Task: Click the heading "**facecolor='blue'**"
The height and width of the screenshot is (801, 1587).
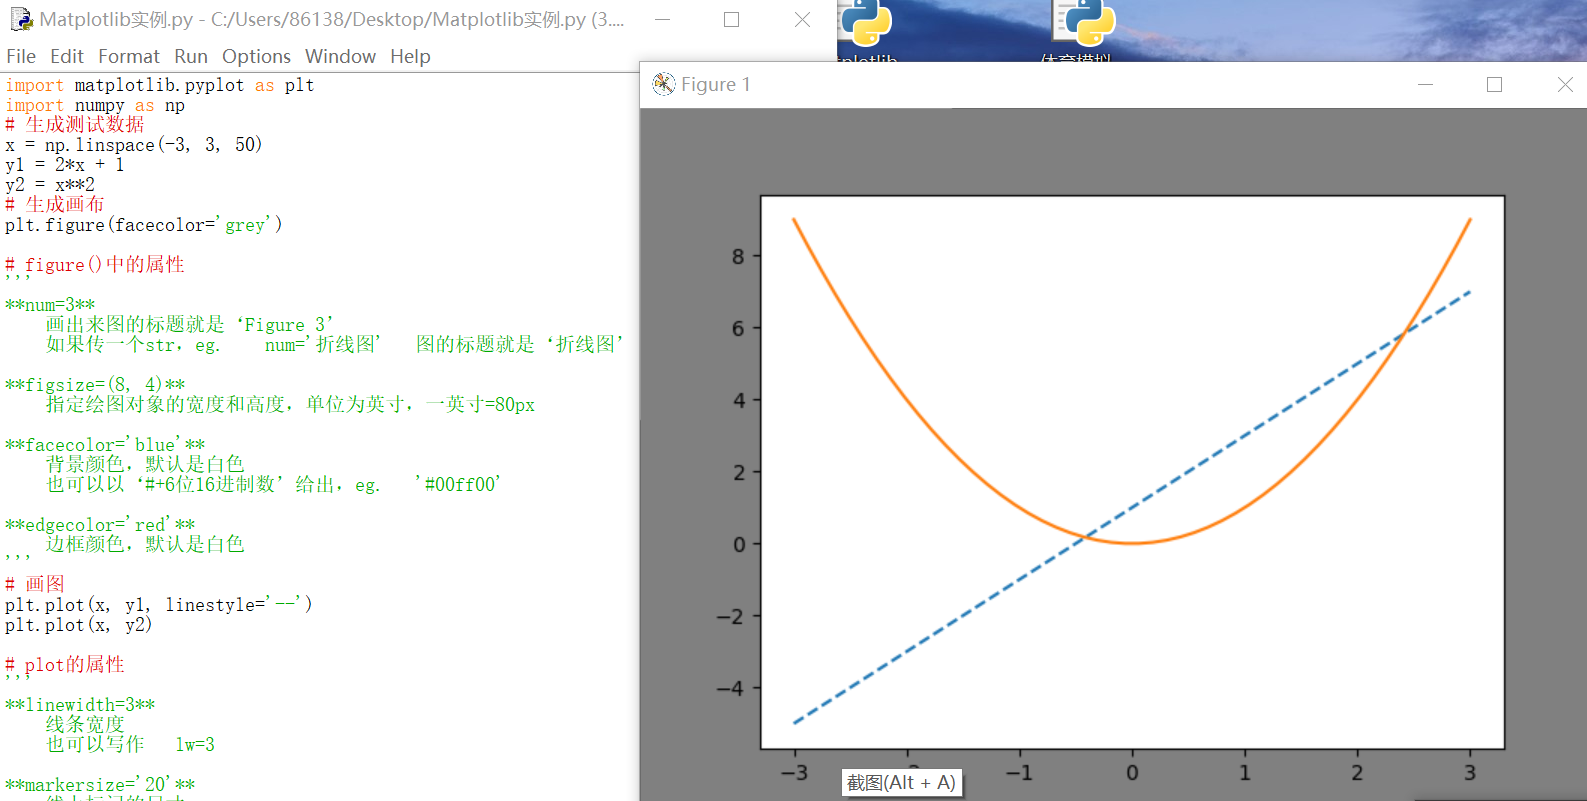Action: [105, 445]
